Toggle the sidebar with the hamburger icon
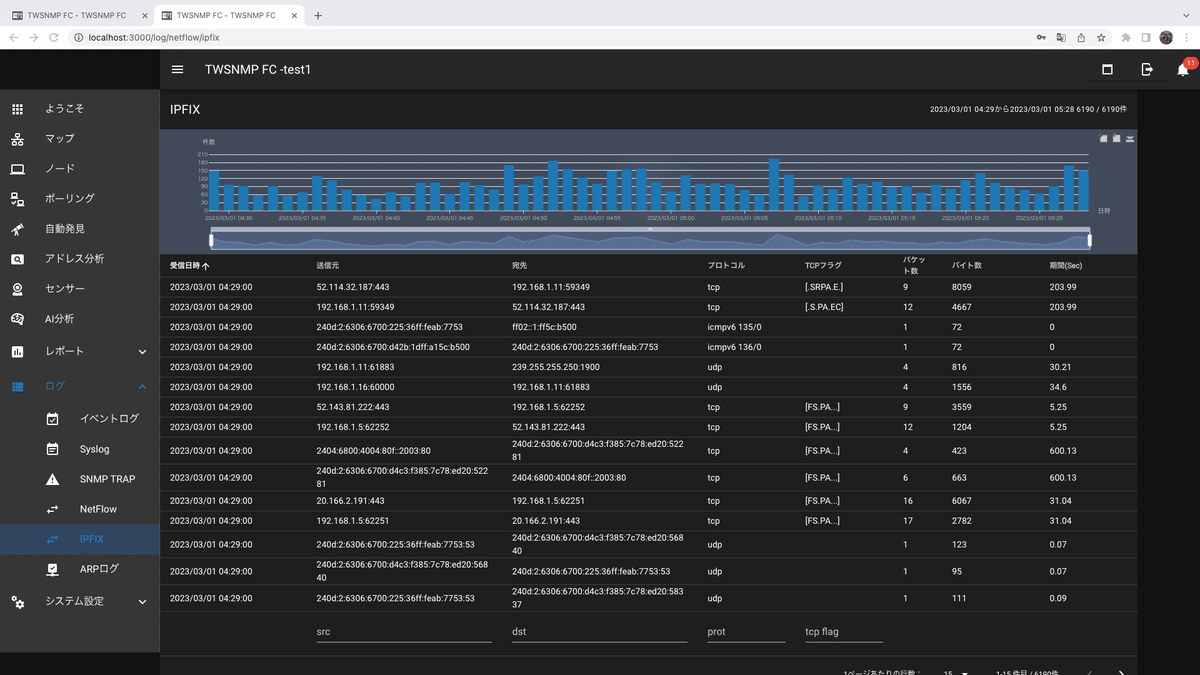The width and height of the screenshot is (1200, 675). [x=177, y=69]
